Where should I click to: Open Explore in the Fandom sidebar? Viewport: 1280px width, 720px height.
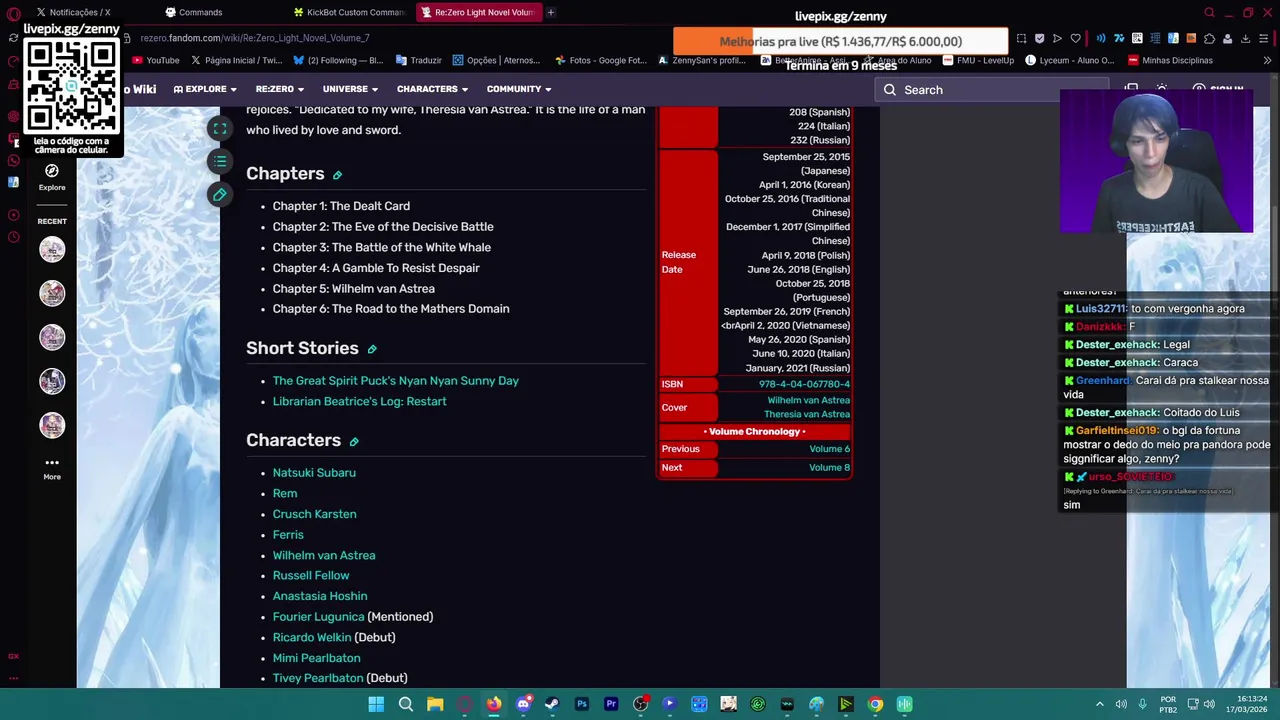click(52, 177)
